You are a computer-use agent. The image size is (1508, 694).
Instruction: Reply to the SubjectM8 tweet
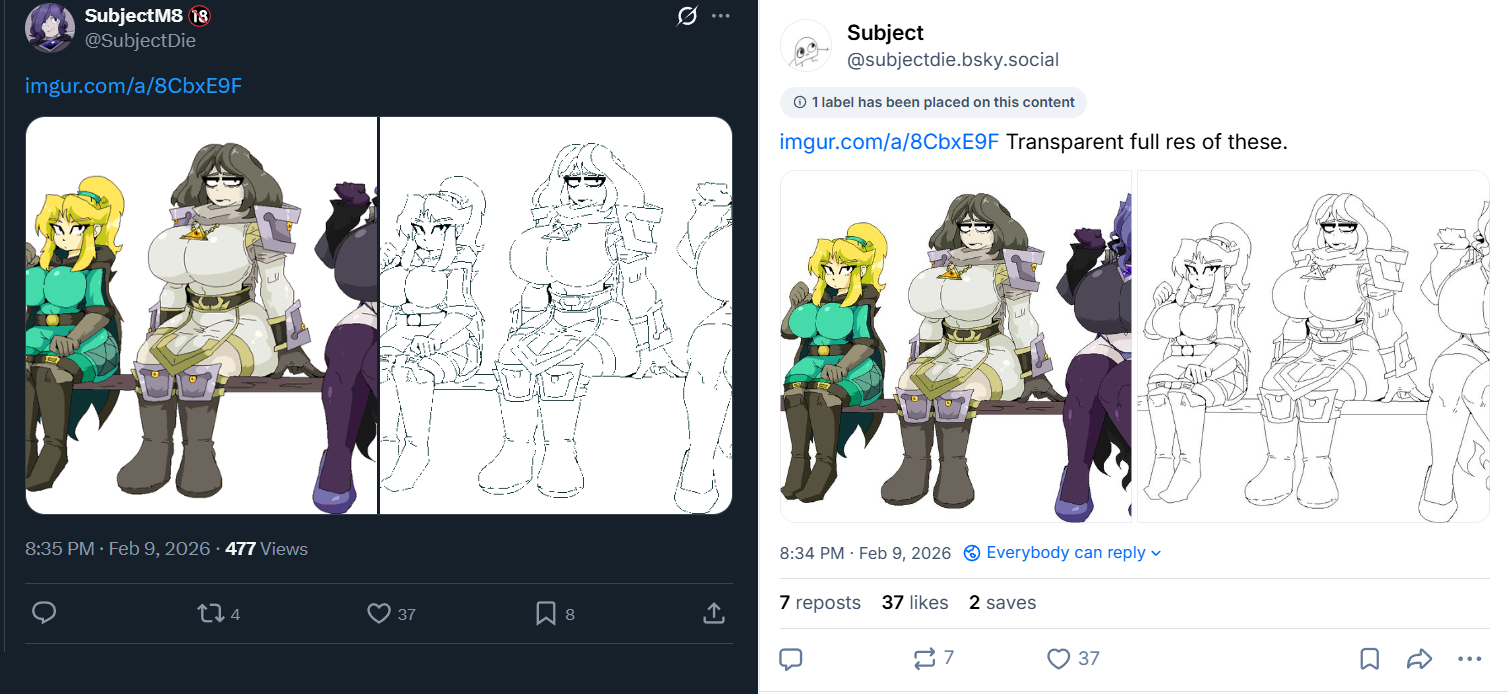(x=44, y=613)
